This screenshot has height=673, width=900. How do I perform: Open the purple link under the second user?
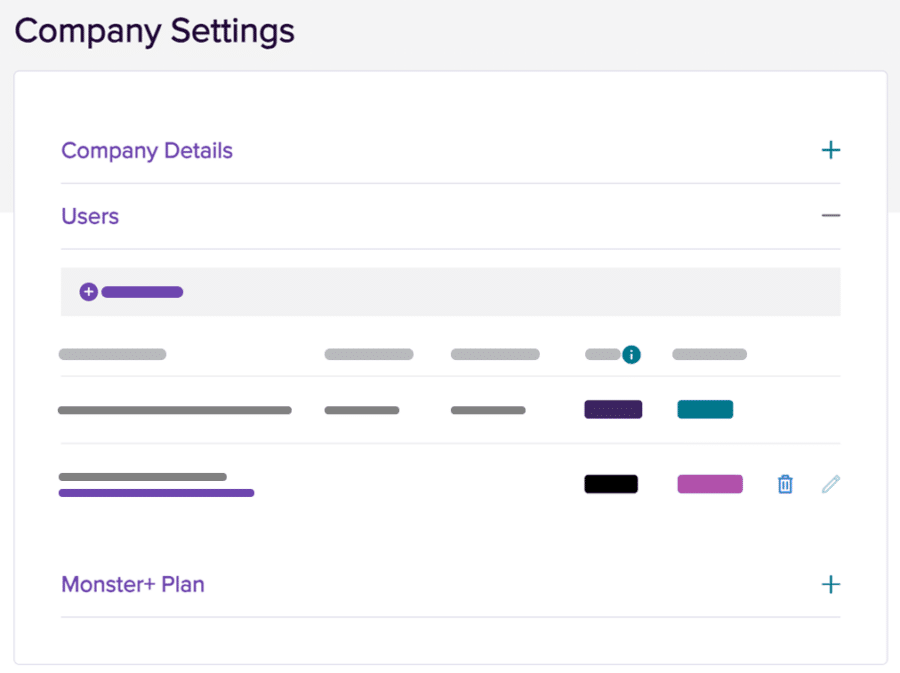pos(156,493)
